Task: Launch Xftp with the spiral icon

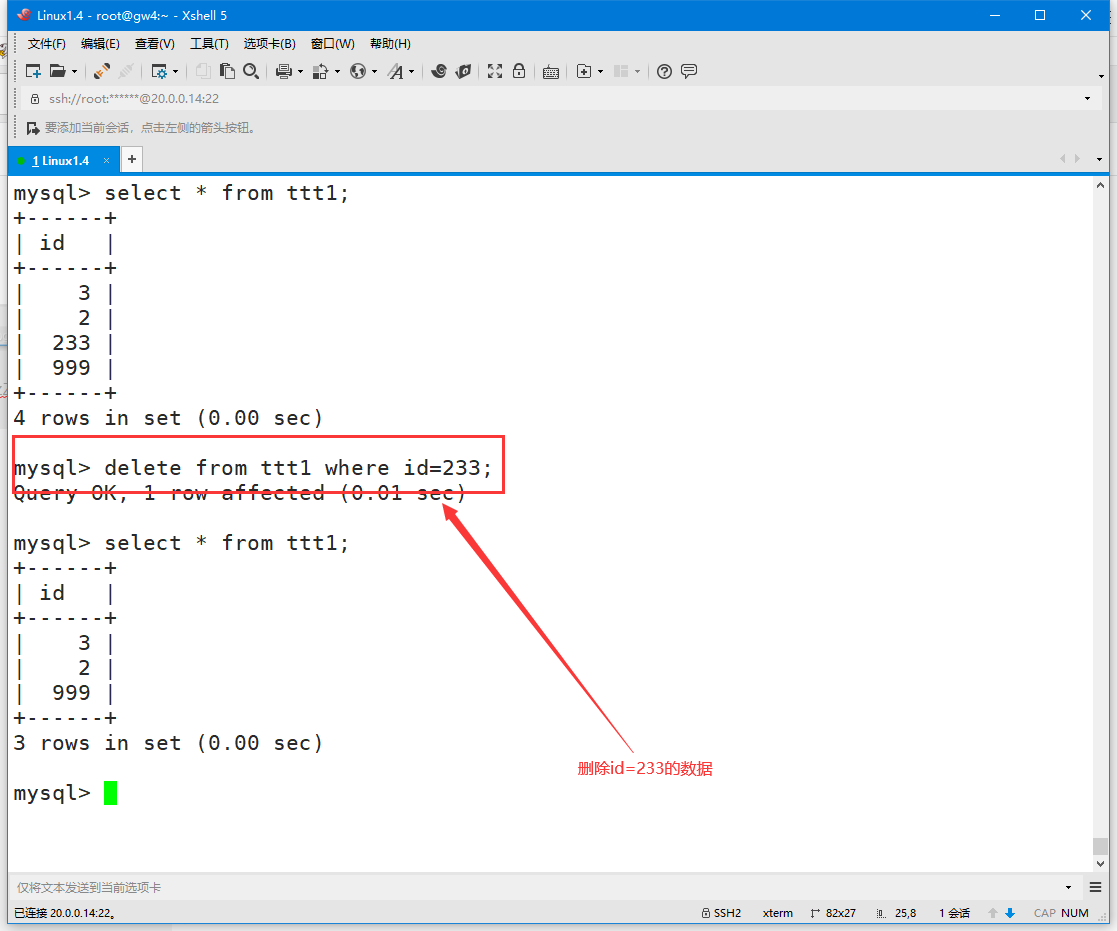Action: 439,71
